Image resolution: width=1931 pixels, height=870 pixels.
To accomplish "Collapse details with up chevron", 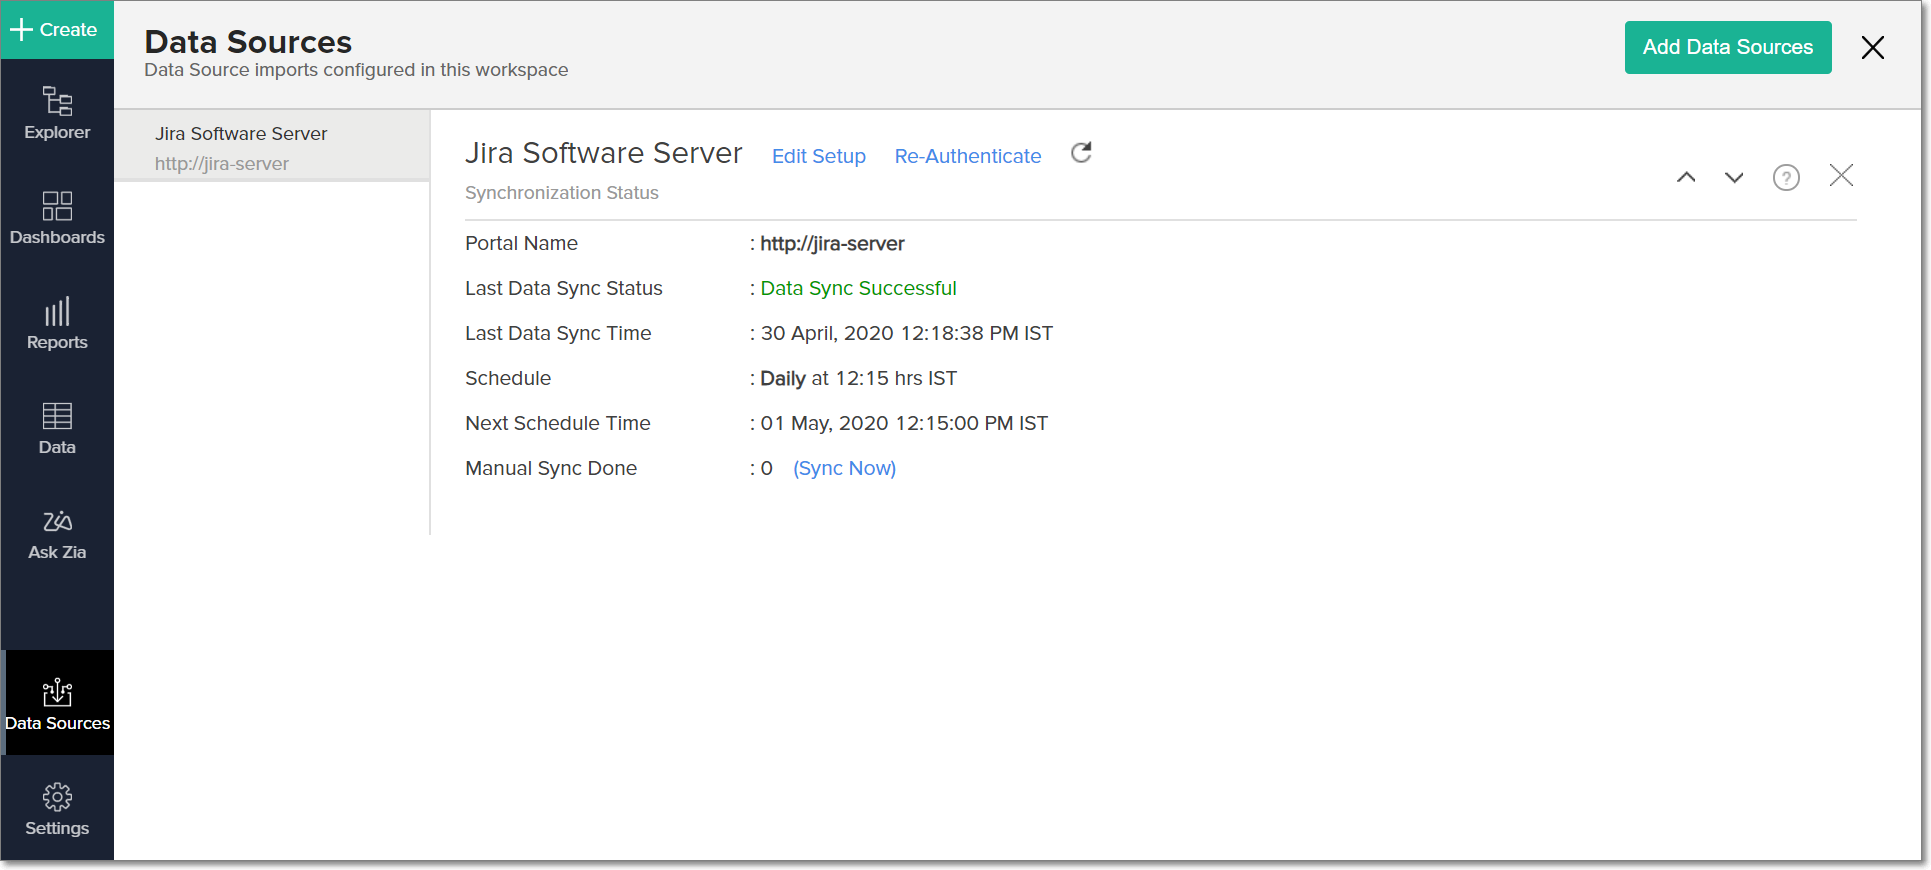I will [1686, 177].
